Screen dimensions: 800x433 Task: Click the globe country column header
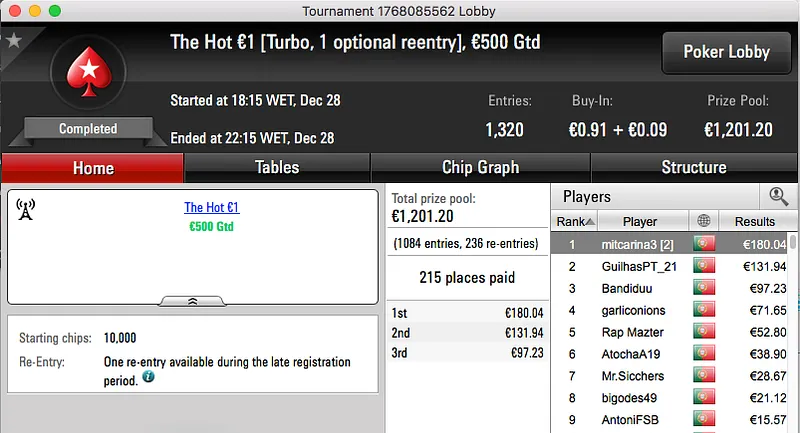coord(704,221)
